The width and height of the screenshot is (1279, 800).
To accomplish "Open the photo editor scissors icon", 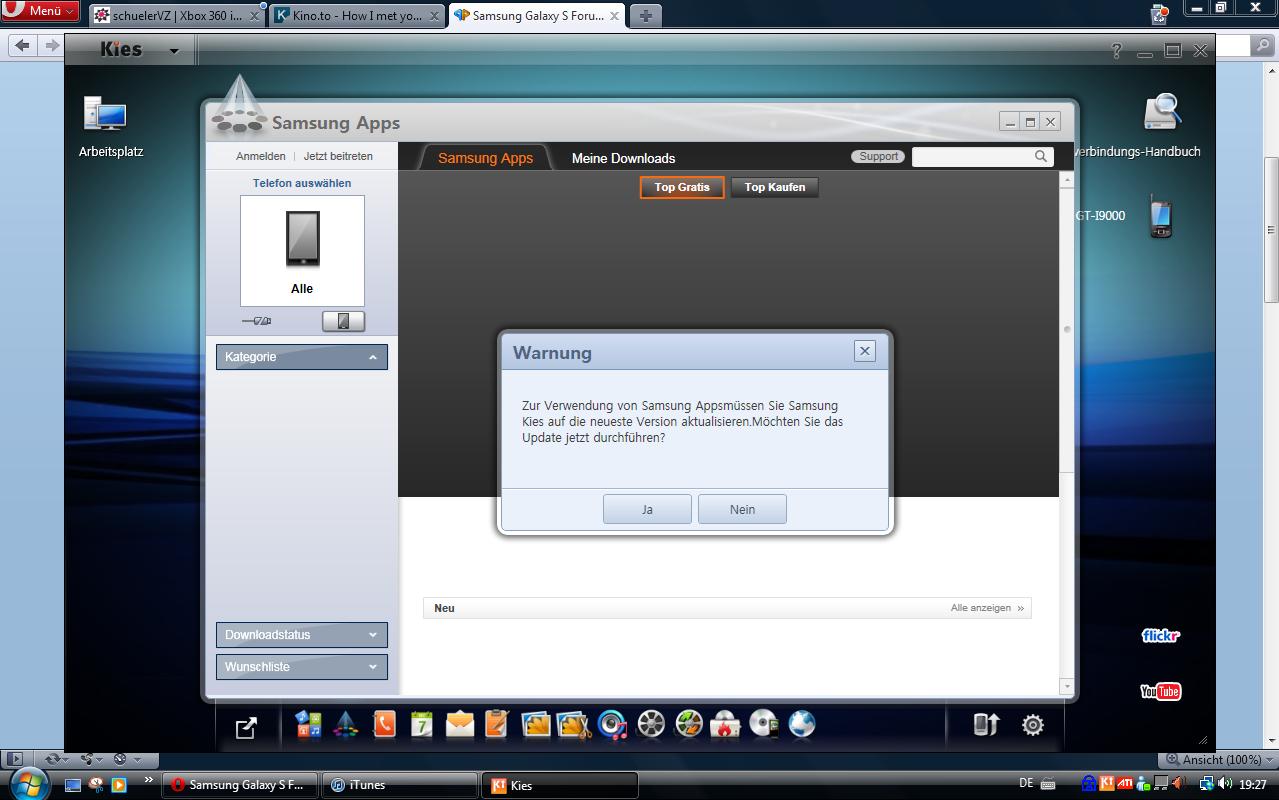I will pos(574,724).
